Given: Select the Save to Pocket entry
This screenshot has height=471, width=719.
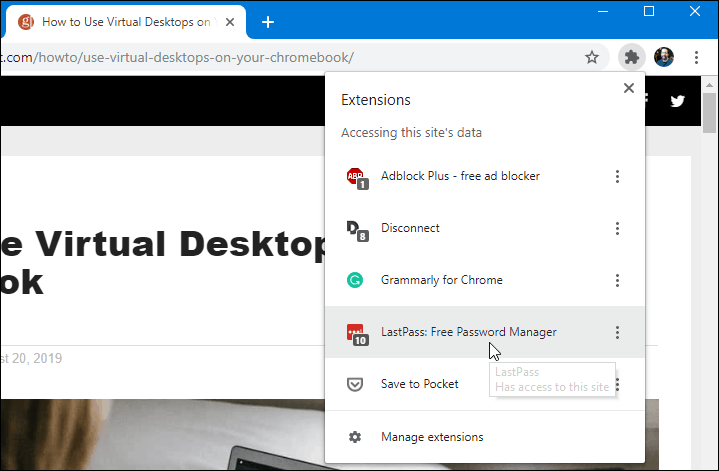Looking at the screenshot, I should pyautogui.click(x=485, y=384).
